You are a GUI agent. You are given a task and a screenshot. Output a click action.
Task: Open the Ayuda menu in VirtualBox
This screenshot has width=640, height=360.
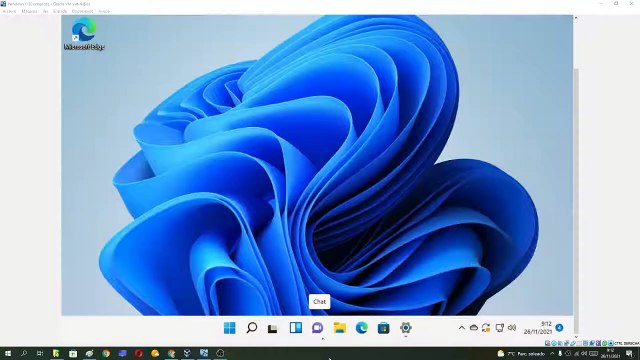(104, 11)
